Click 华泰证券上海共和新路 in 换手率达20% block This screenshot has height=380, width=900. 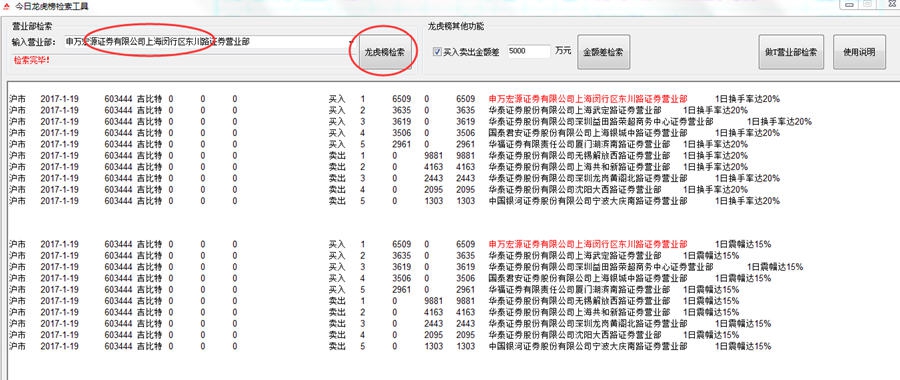coord(579,167)
